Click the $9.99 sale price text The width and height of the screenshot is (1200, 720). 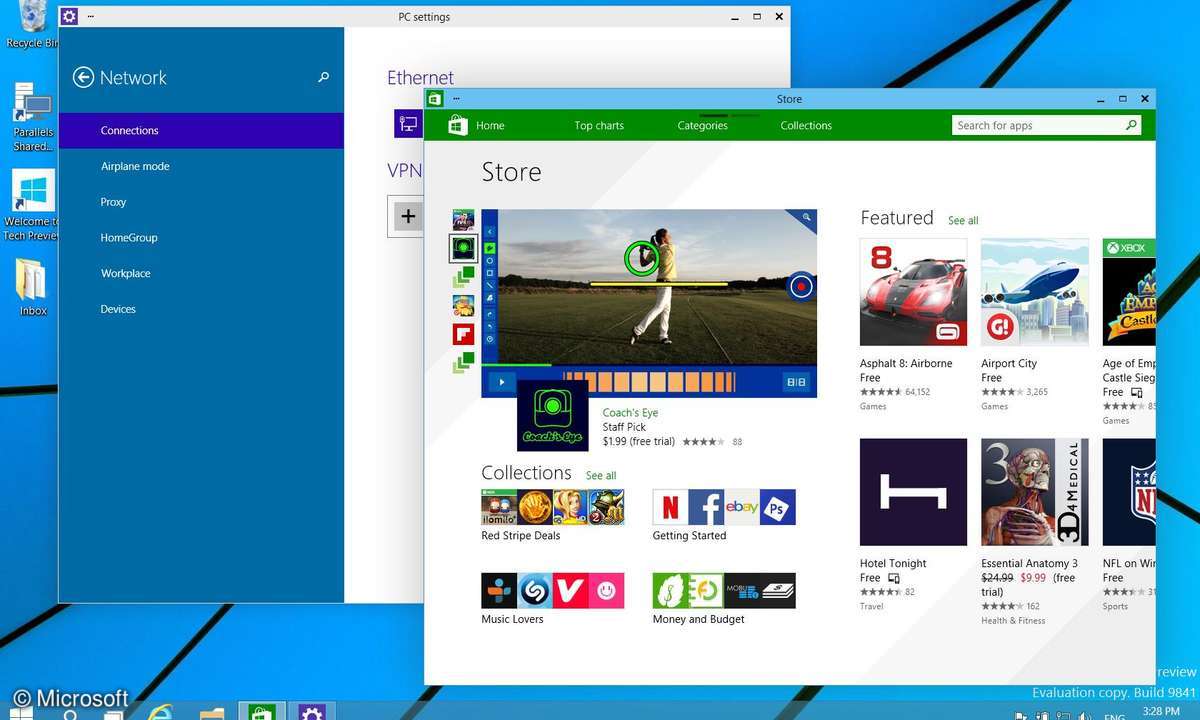(1033, 577)
